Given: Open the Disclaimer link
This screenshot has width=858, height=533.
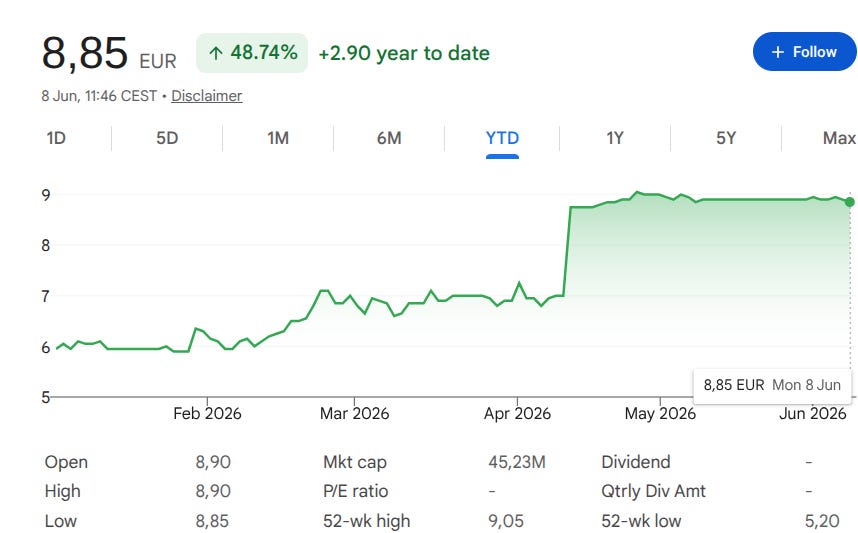Looking at the screenshot, I should pyautogui.click(x=206, y=96).
